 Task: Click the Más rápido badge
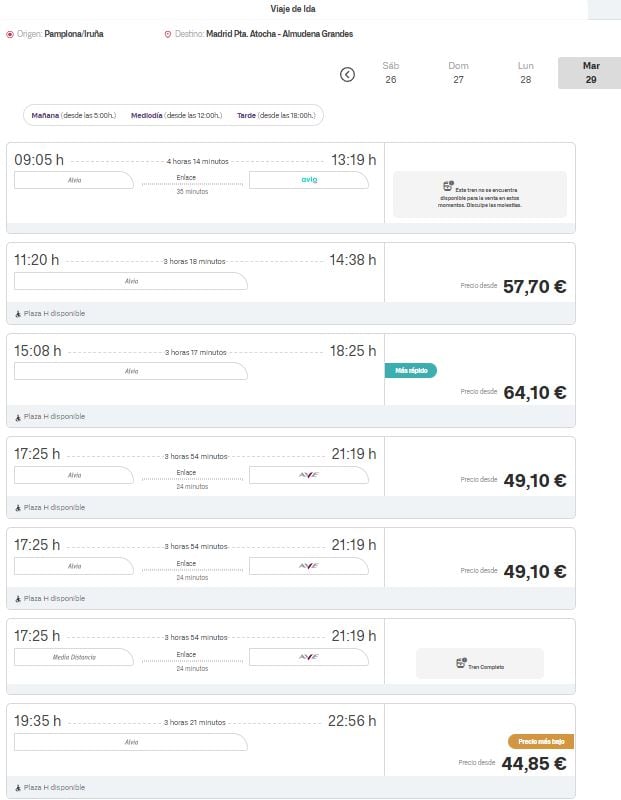(411, 370)
